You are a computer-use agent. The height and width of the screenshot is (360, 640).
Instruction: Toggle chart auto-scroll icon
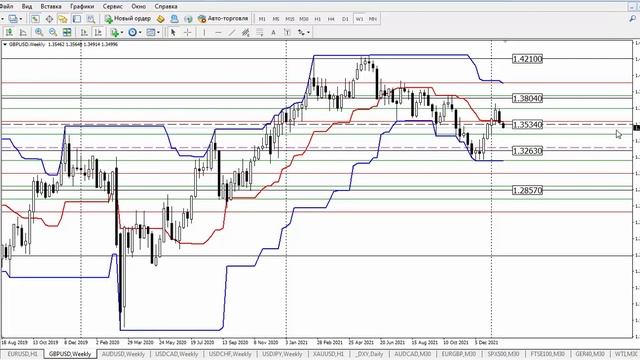(84, 32)
